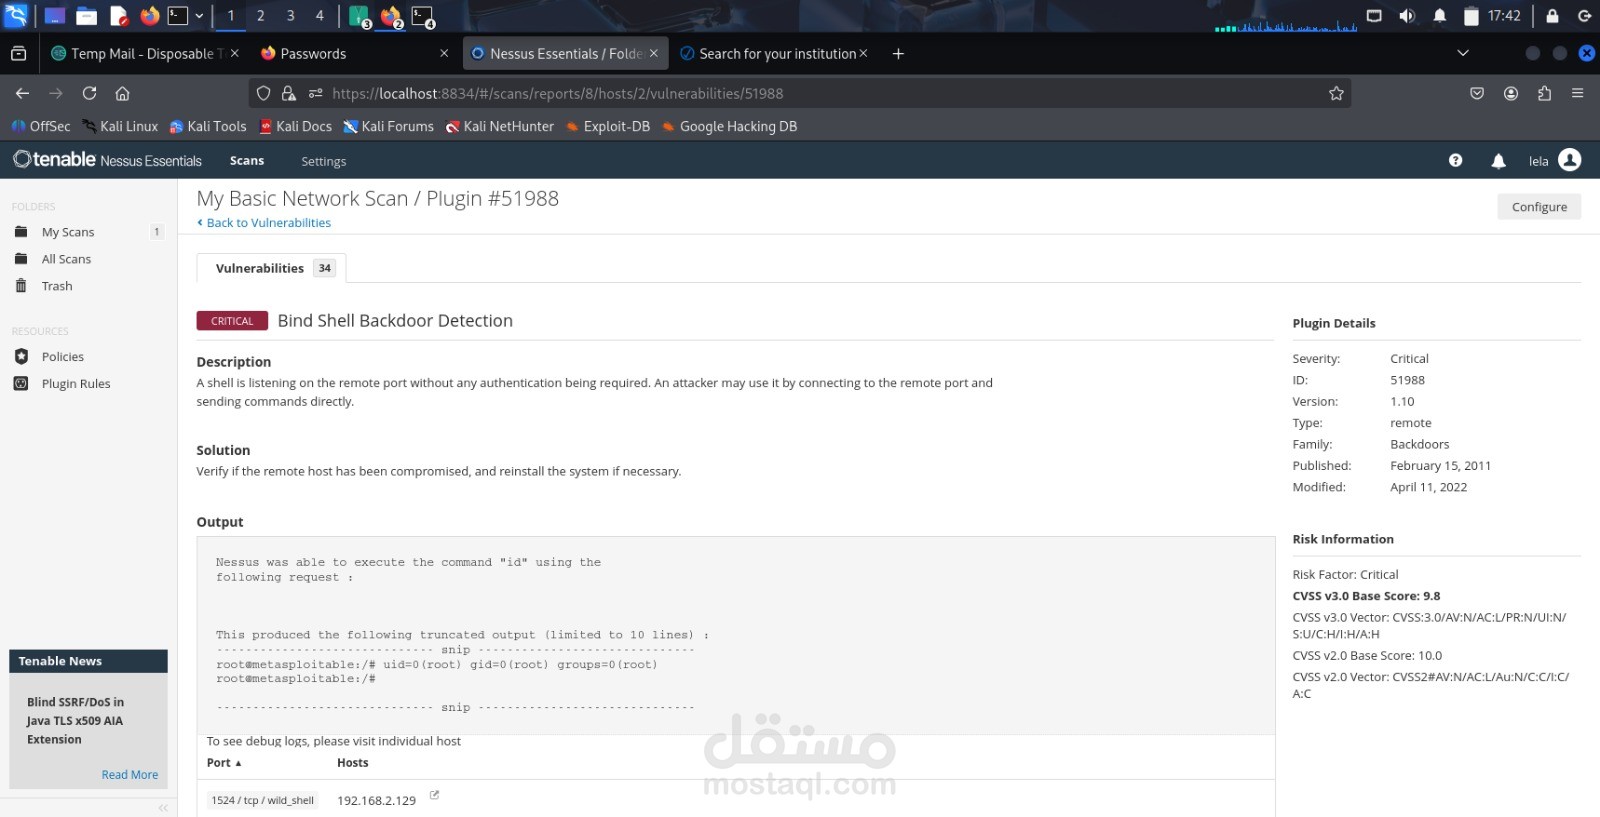
Task: Collapse the sidebar with the double chevron
Action: click(163, 808)
